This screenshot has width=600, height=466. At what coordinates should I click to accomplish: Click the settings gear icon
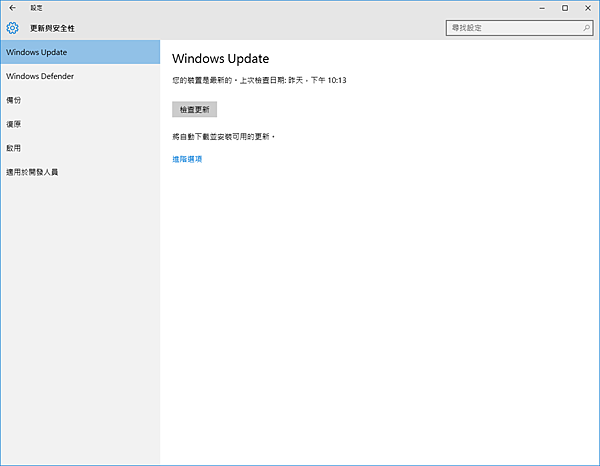[x=12, y=28]
